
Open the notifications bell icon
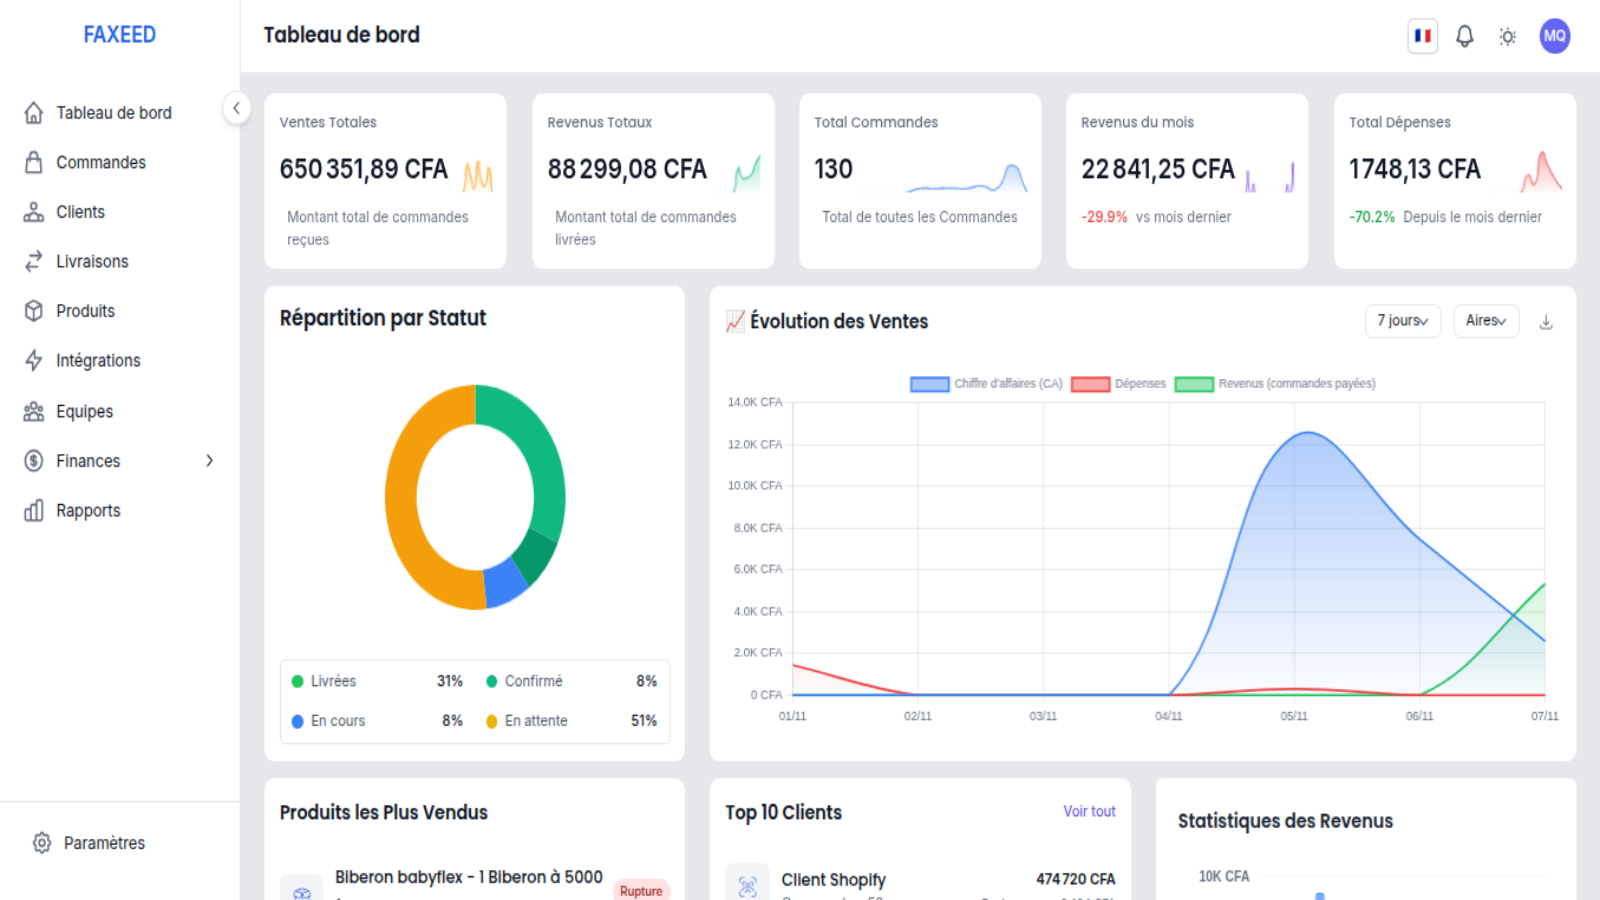tap(1464, 37)
